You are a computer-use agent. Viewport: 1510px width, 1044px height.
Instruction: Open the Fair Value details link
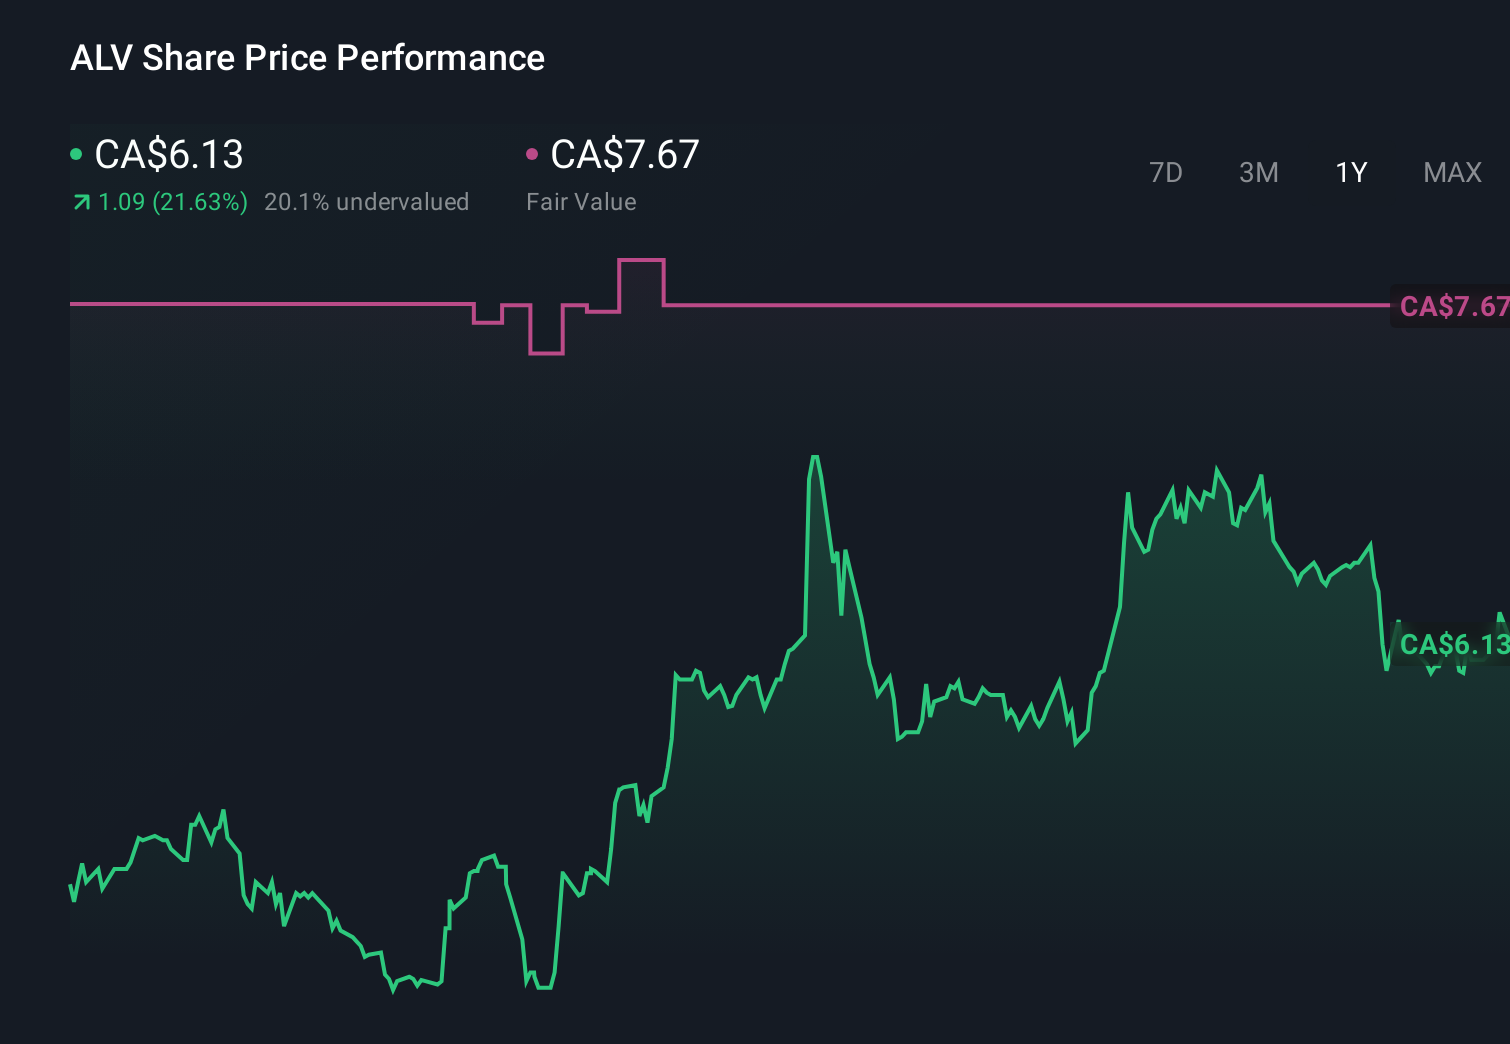tap(581, 201)
